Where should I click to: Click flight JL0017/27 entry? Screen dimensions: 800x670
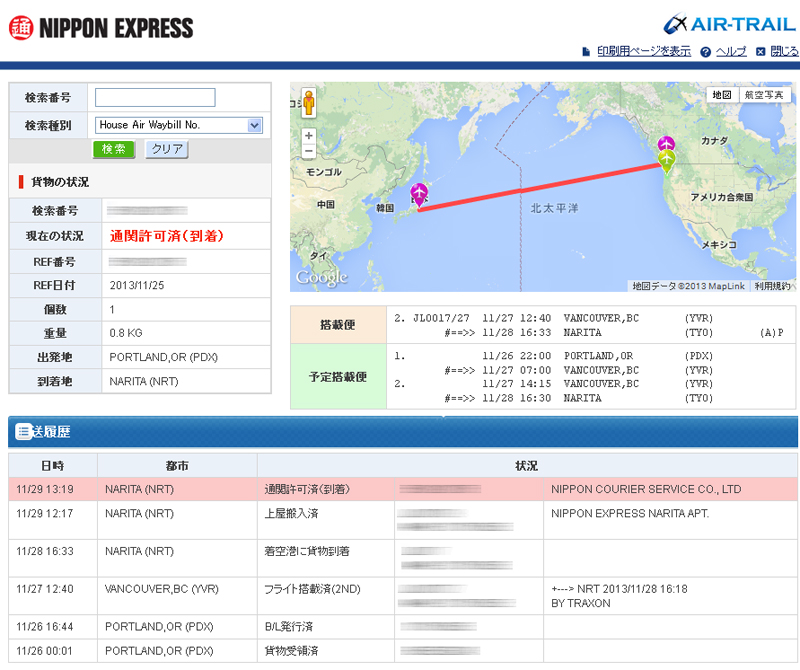pyautogui.click(x=441, y=318)
